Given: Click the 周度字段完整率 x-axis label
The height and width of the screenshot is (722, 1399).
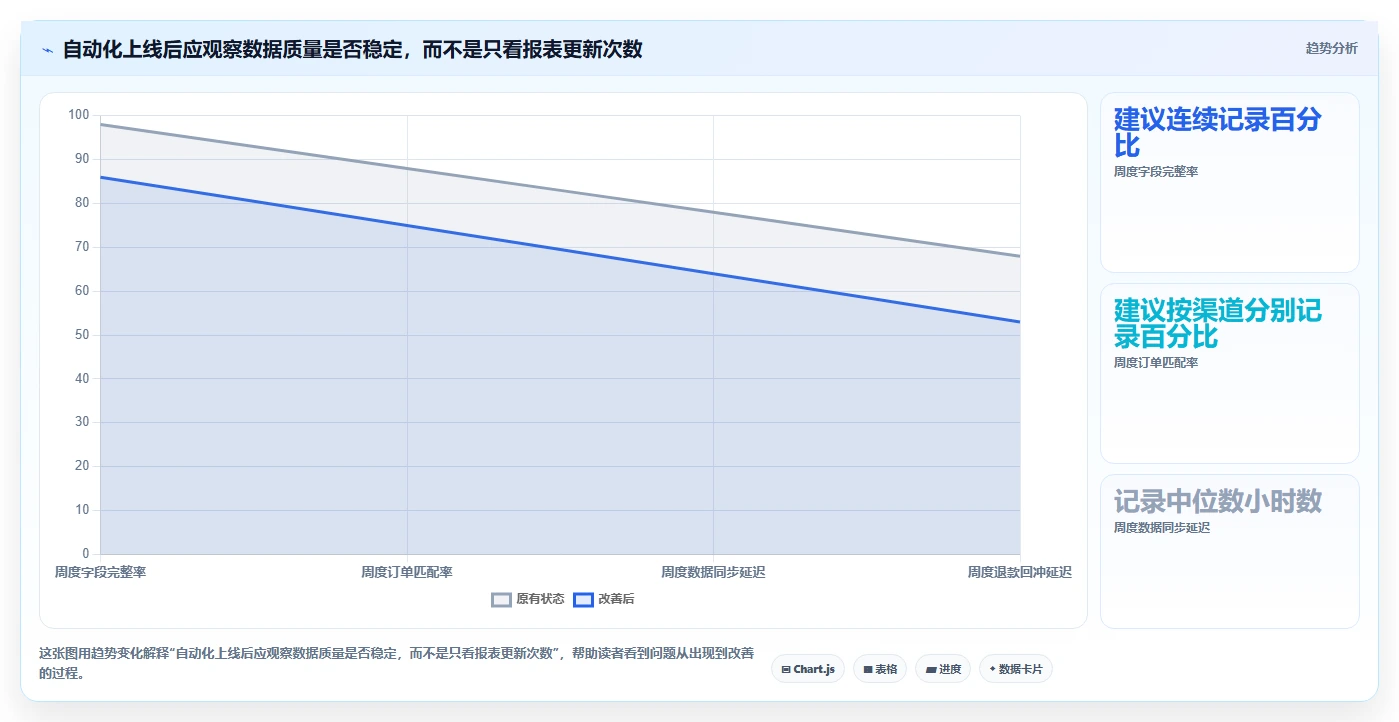Looking at the screenshot, I should tap(101, 572).
